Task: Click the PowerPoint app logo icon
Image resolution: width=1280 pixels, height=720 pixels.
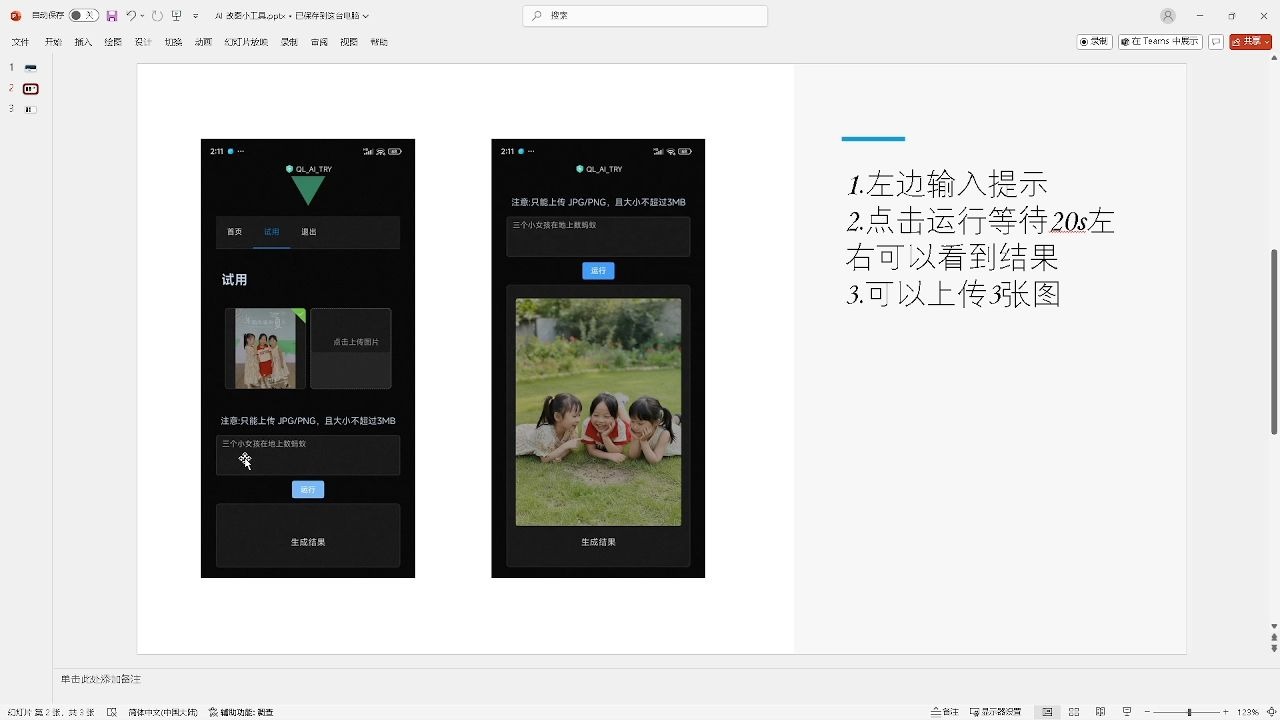Action: click(15, 16)
